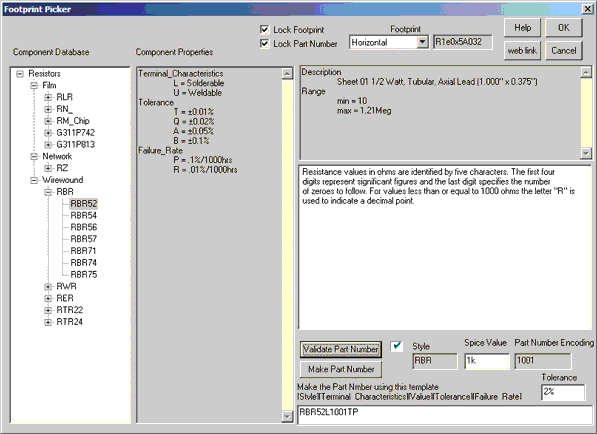The height and width of the screenshot is (434, 597).
Task: Click the Description panel scroll up arrow
Action: point(586,72)
